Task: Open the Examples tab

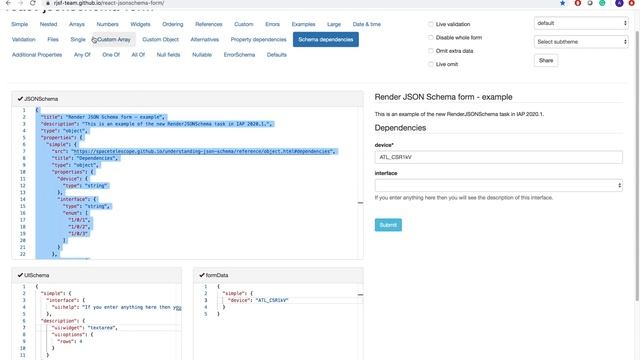Action: point(303,24)
